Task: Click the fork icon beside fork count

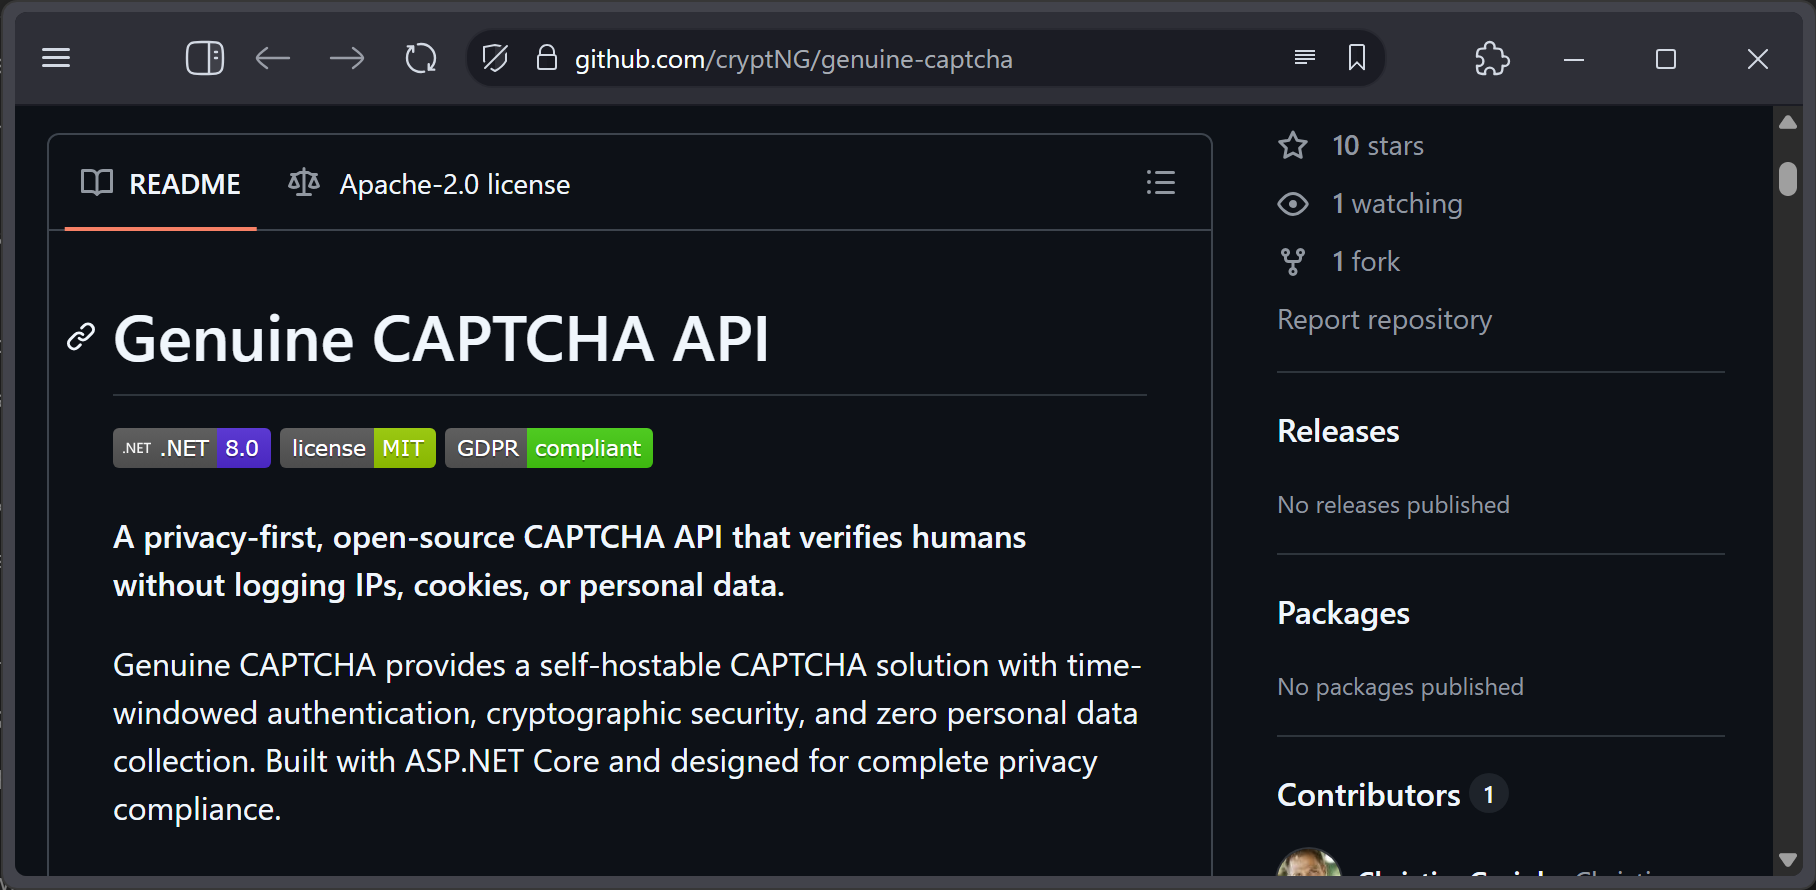Action: pos(1293,262)
